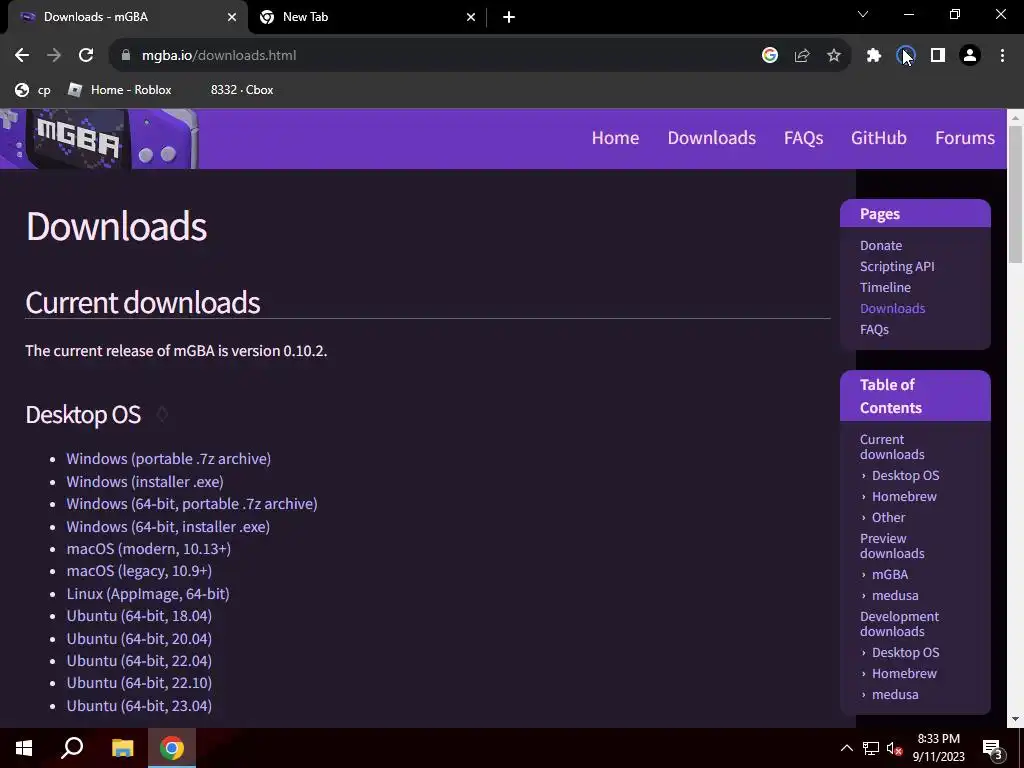Jump to Other in table of contents
The height and width of the screenshot is (768, 1024).
(888, 517)
